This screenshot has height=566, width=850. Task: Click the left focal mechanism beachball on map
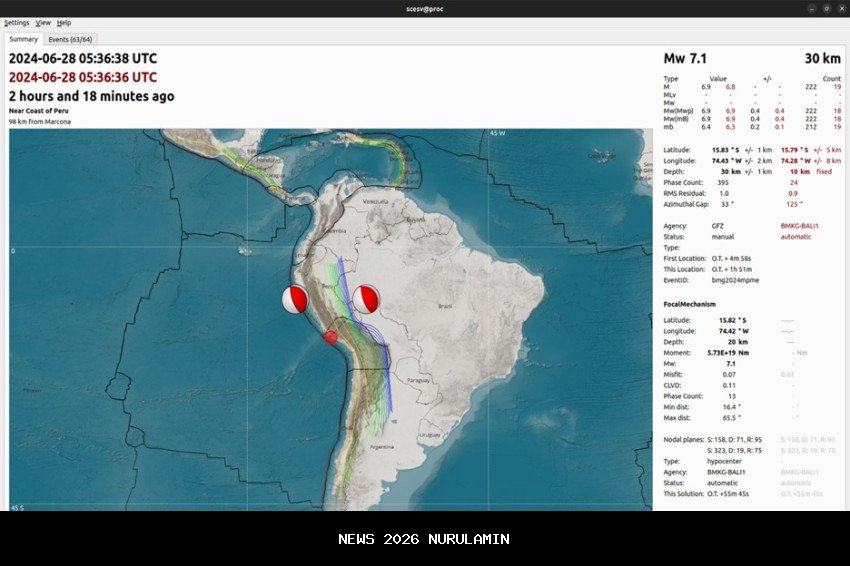[294, 299]
